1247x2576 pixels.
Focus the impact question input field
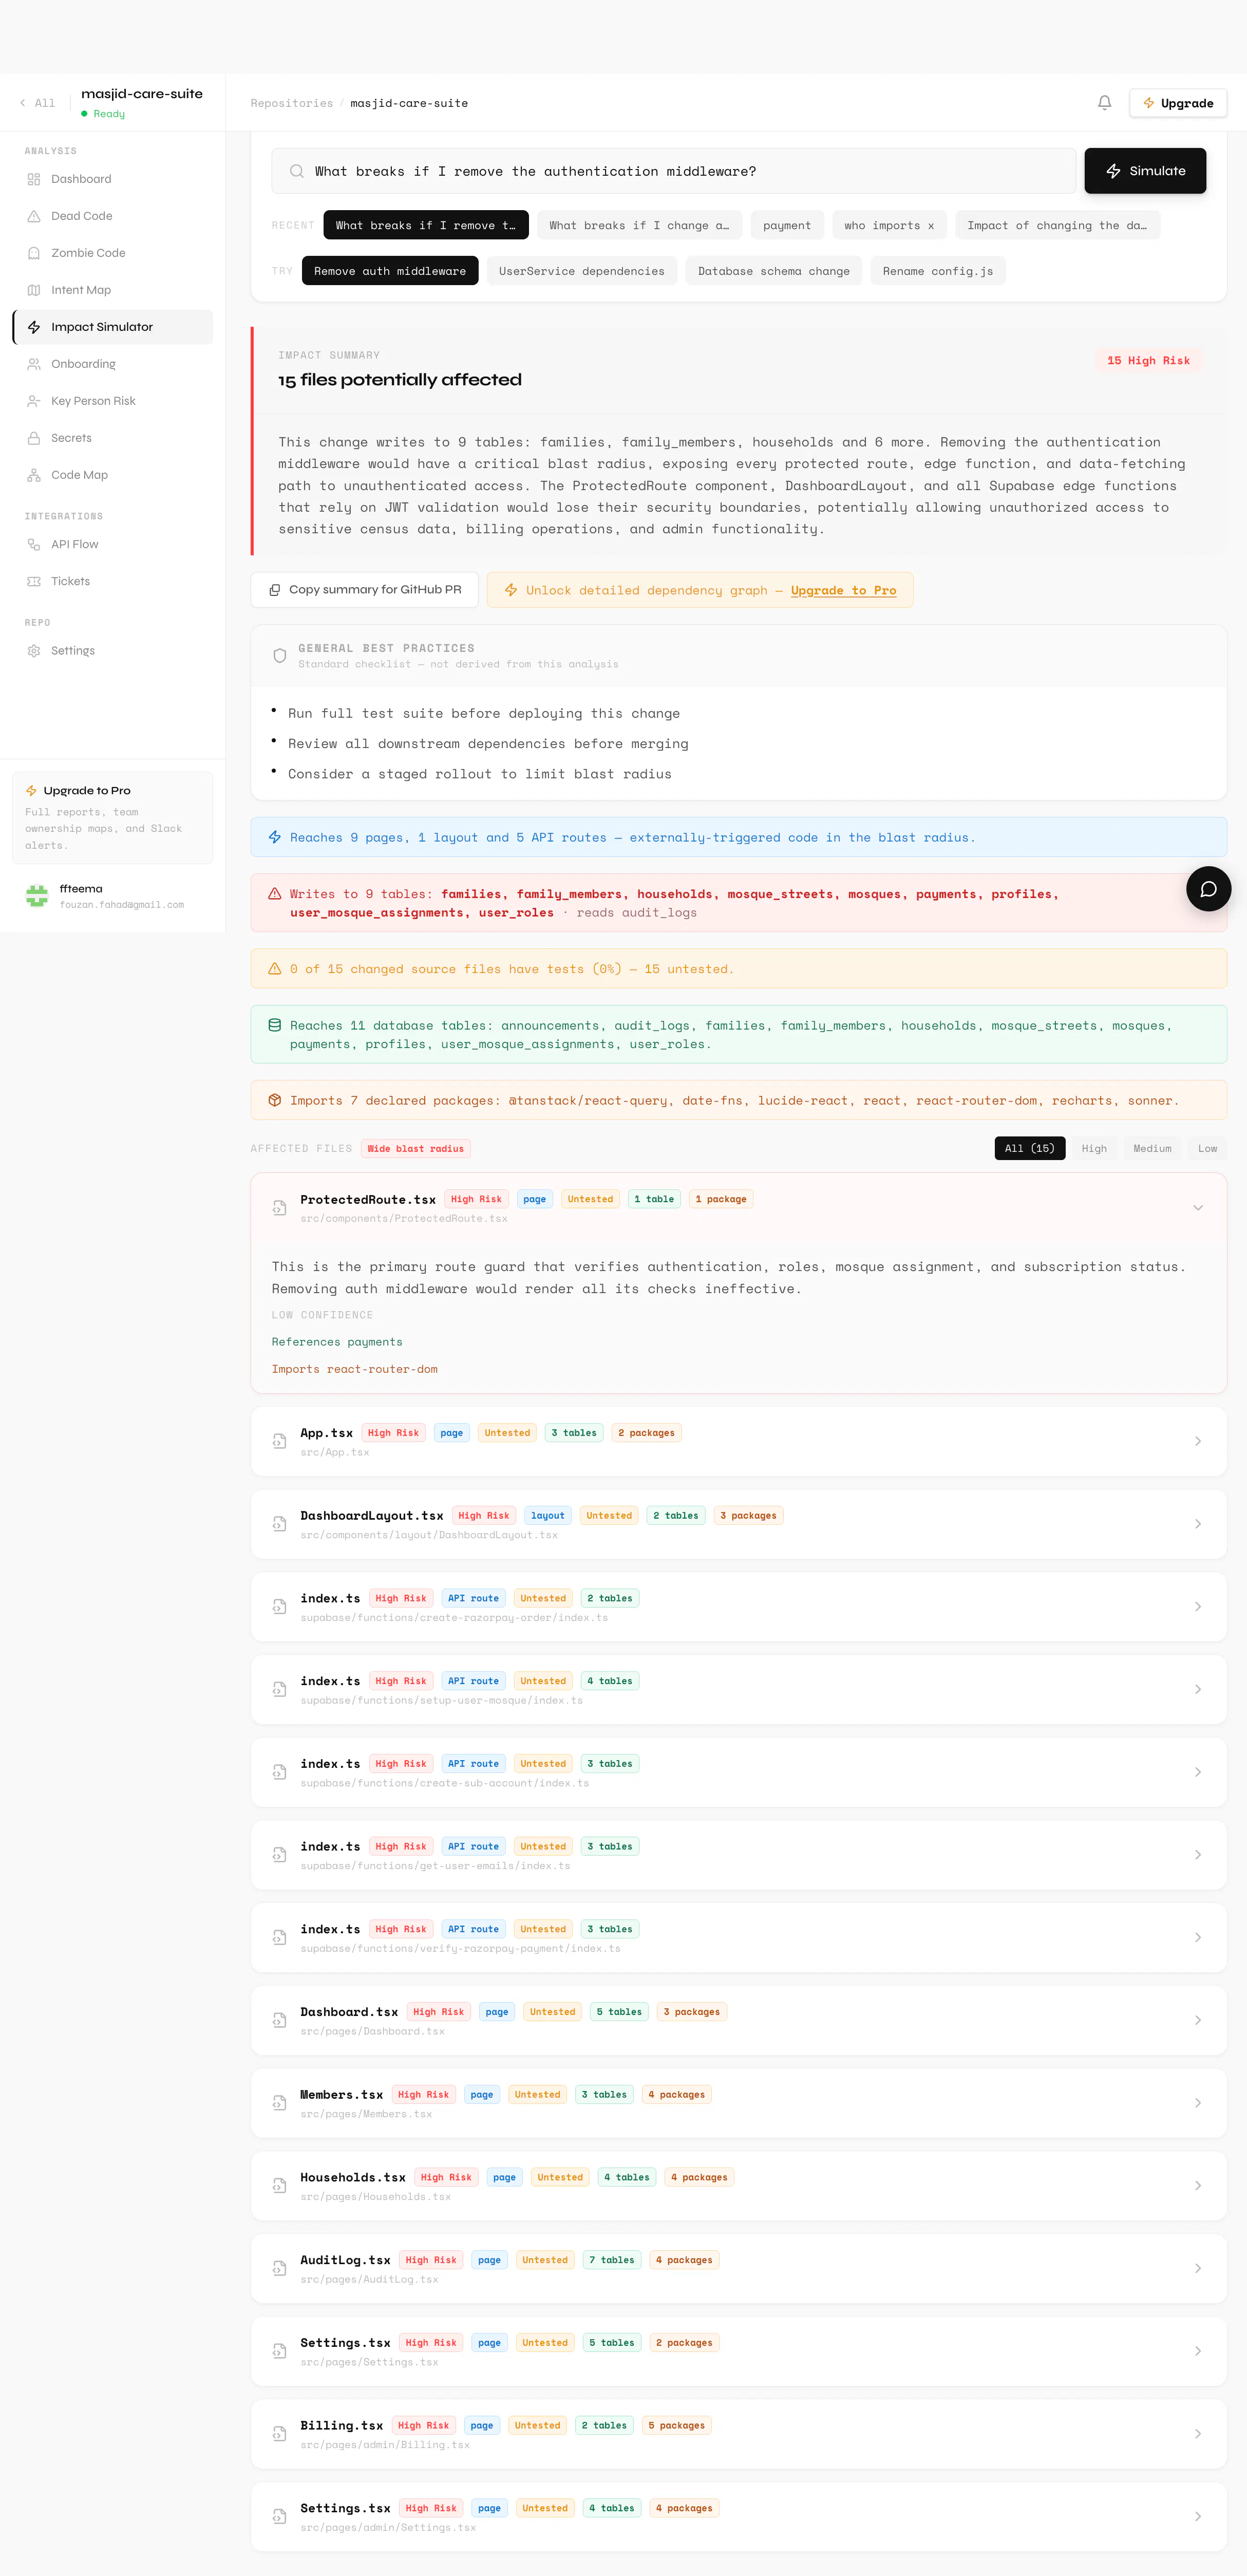674,171
